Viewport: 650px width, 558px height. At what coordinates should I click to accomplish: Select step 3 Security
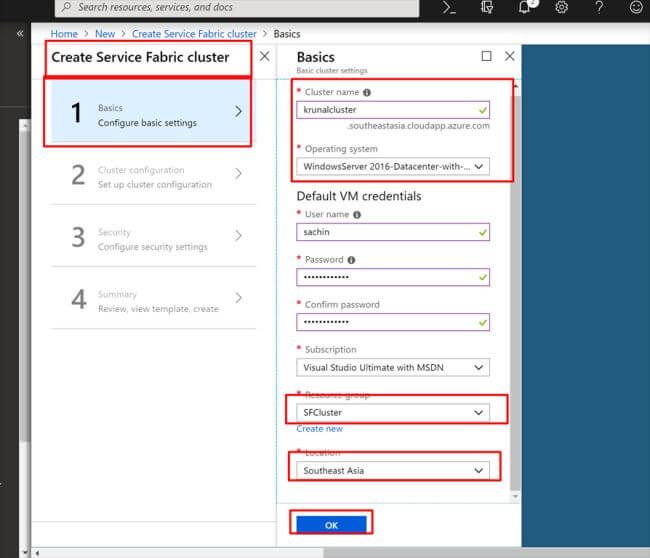(x=153, y=236)
